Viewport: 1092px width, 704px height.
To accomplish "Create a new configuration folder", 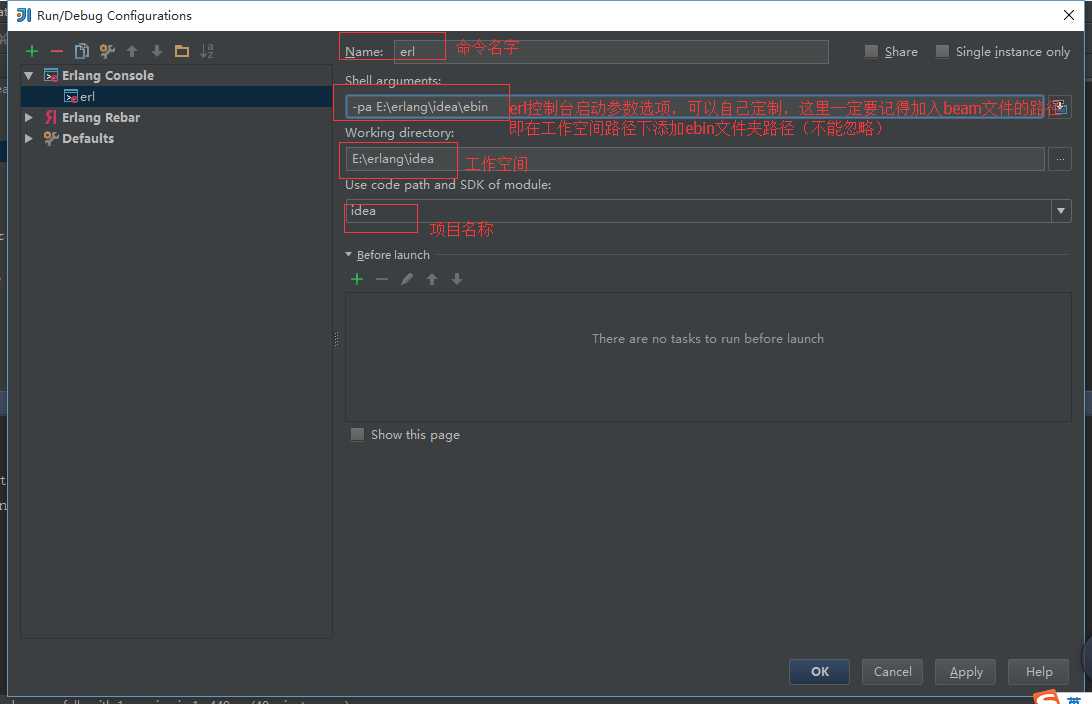I will pos(182,51).
